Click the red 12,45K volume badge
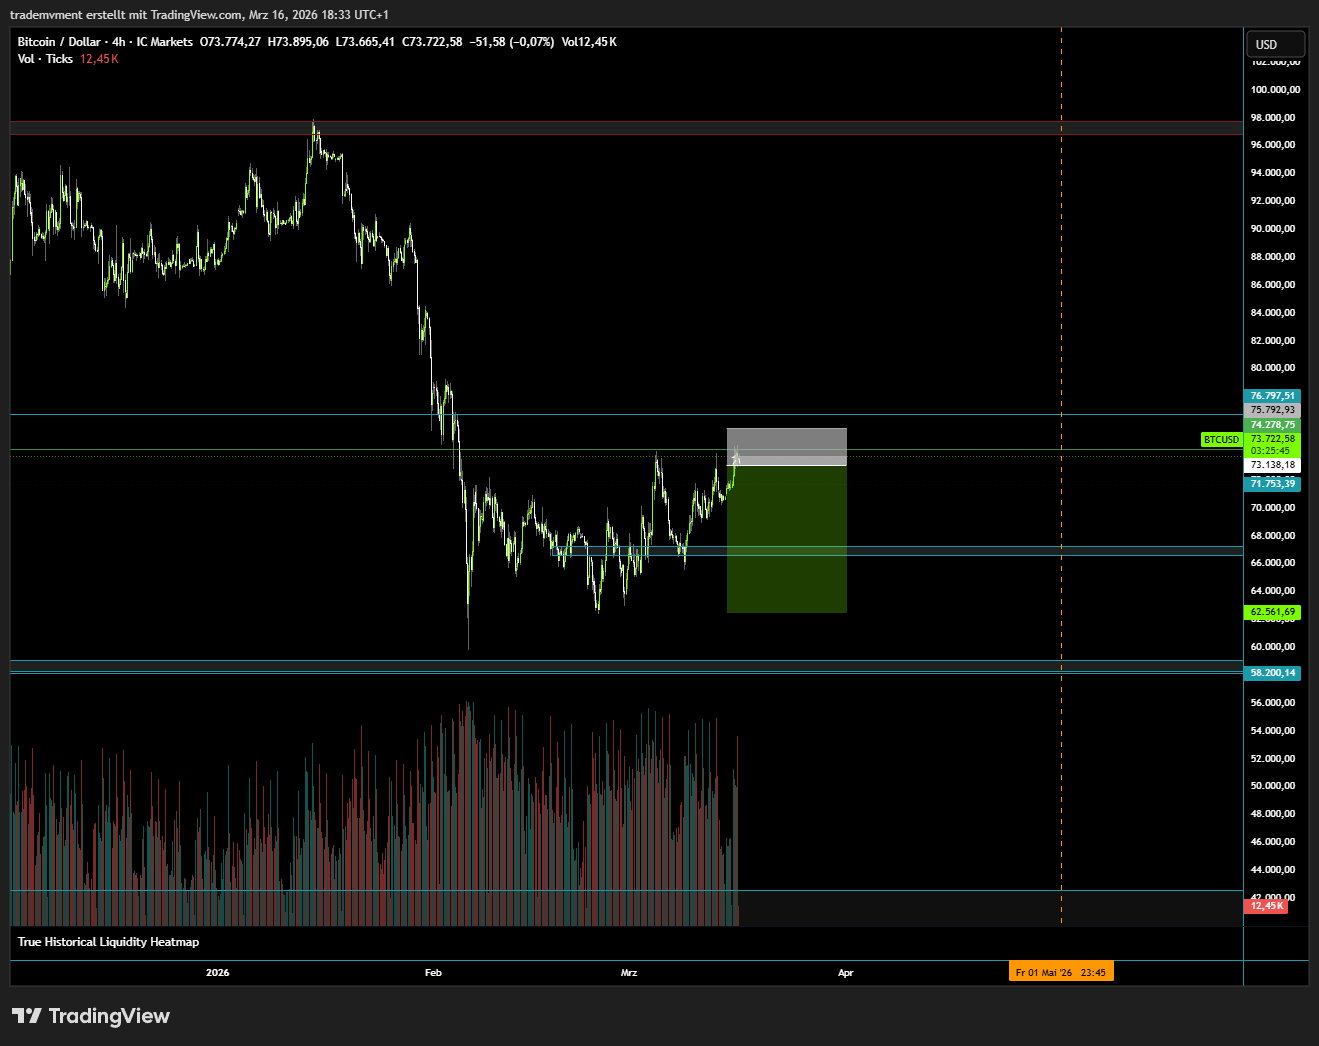 coord(1266,905)
